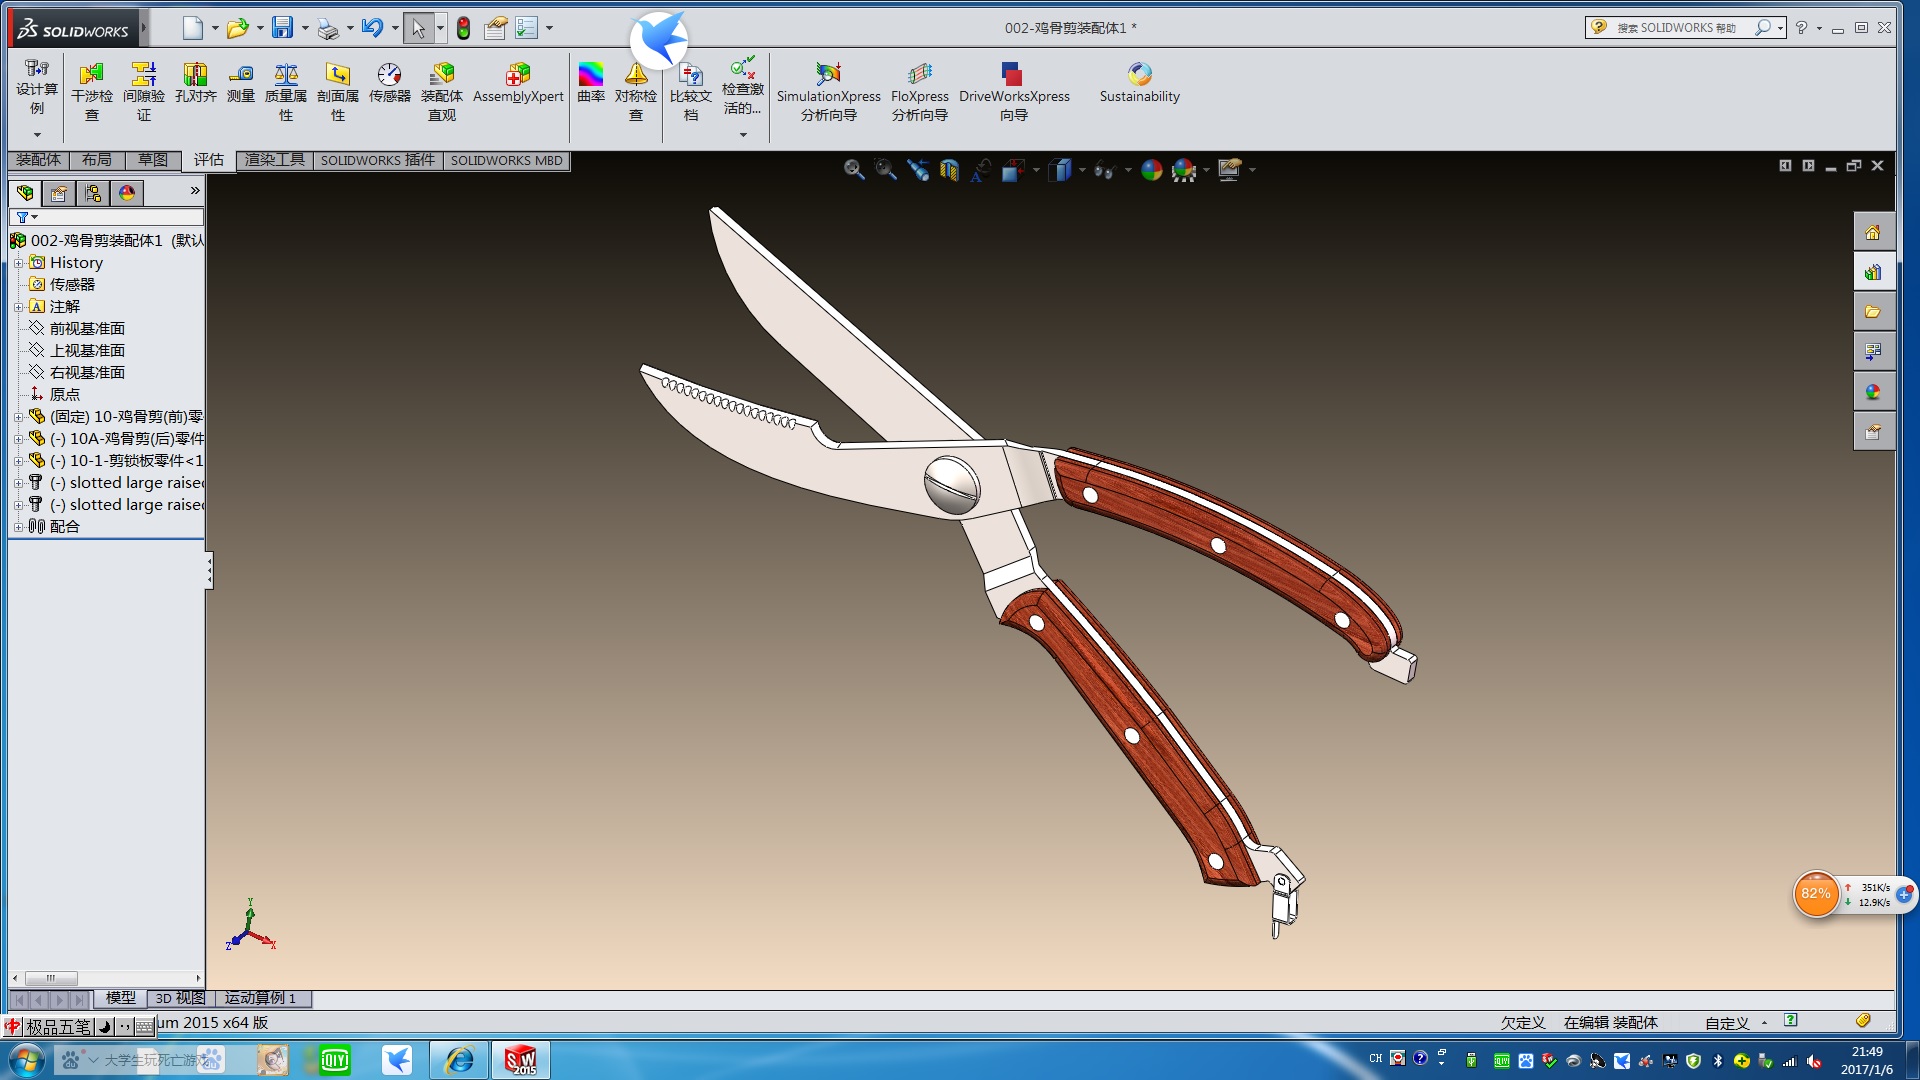This screenshot has width=1920, height=1080.
Task: Open the Interference Detection (干涉检查) tool
Action: (91, 75)
